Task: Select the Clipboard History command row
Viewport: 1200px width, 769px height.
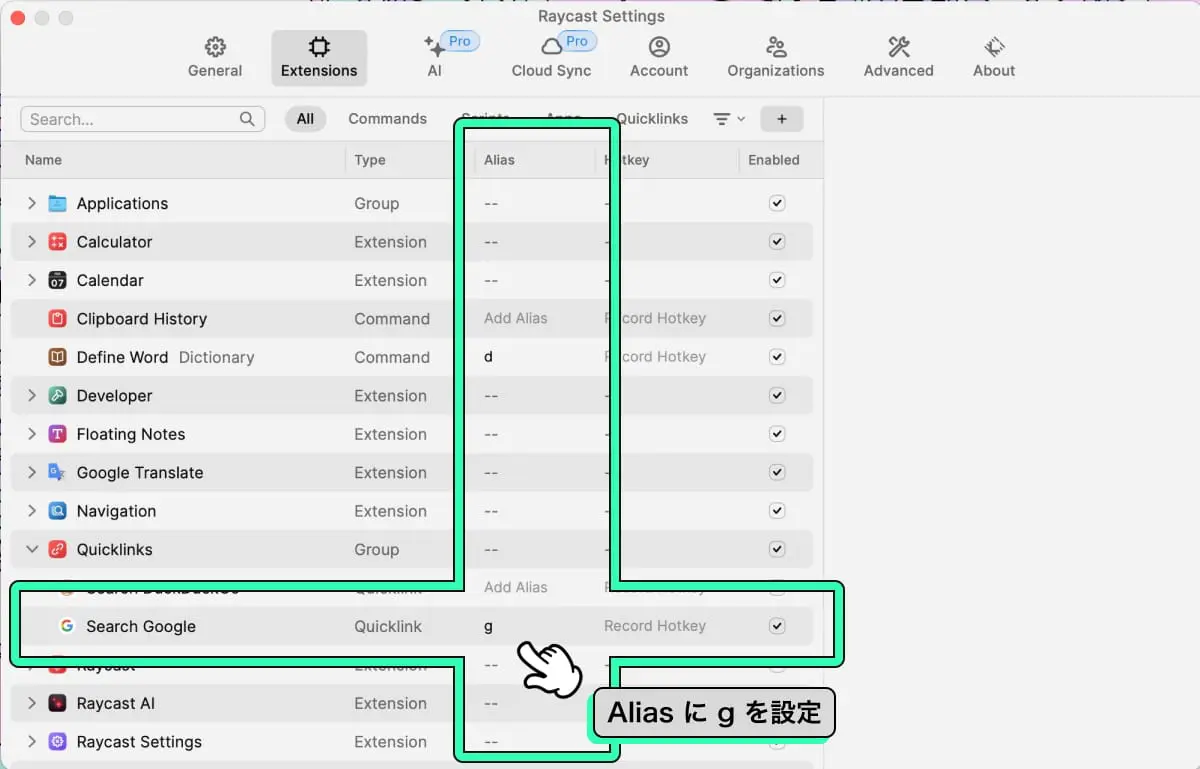Action: click(412, 319)
